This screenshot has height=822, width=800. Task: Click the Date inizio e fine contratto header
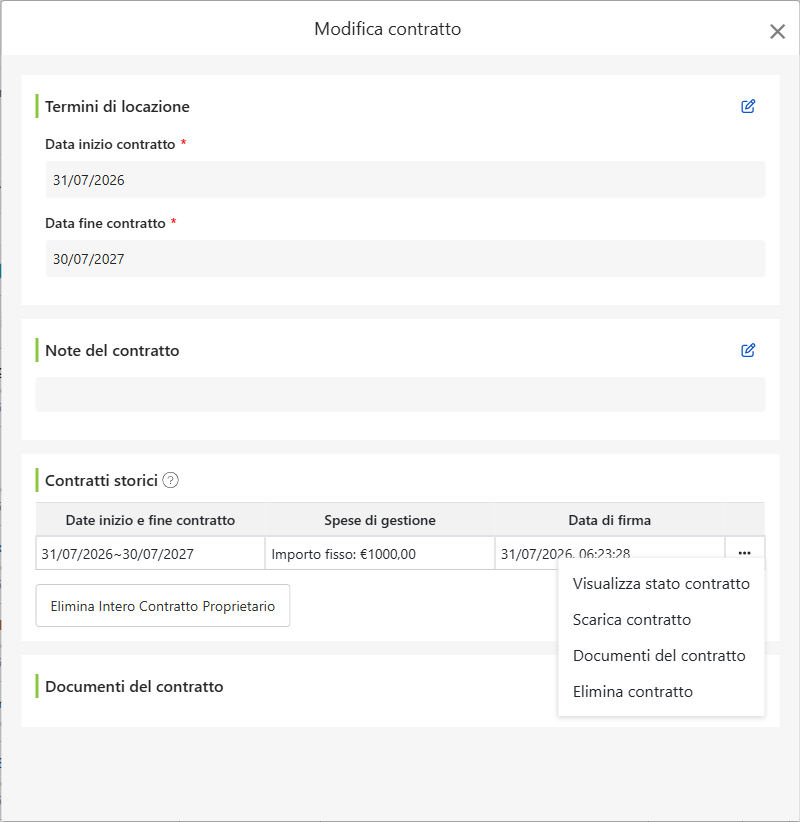150,520
